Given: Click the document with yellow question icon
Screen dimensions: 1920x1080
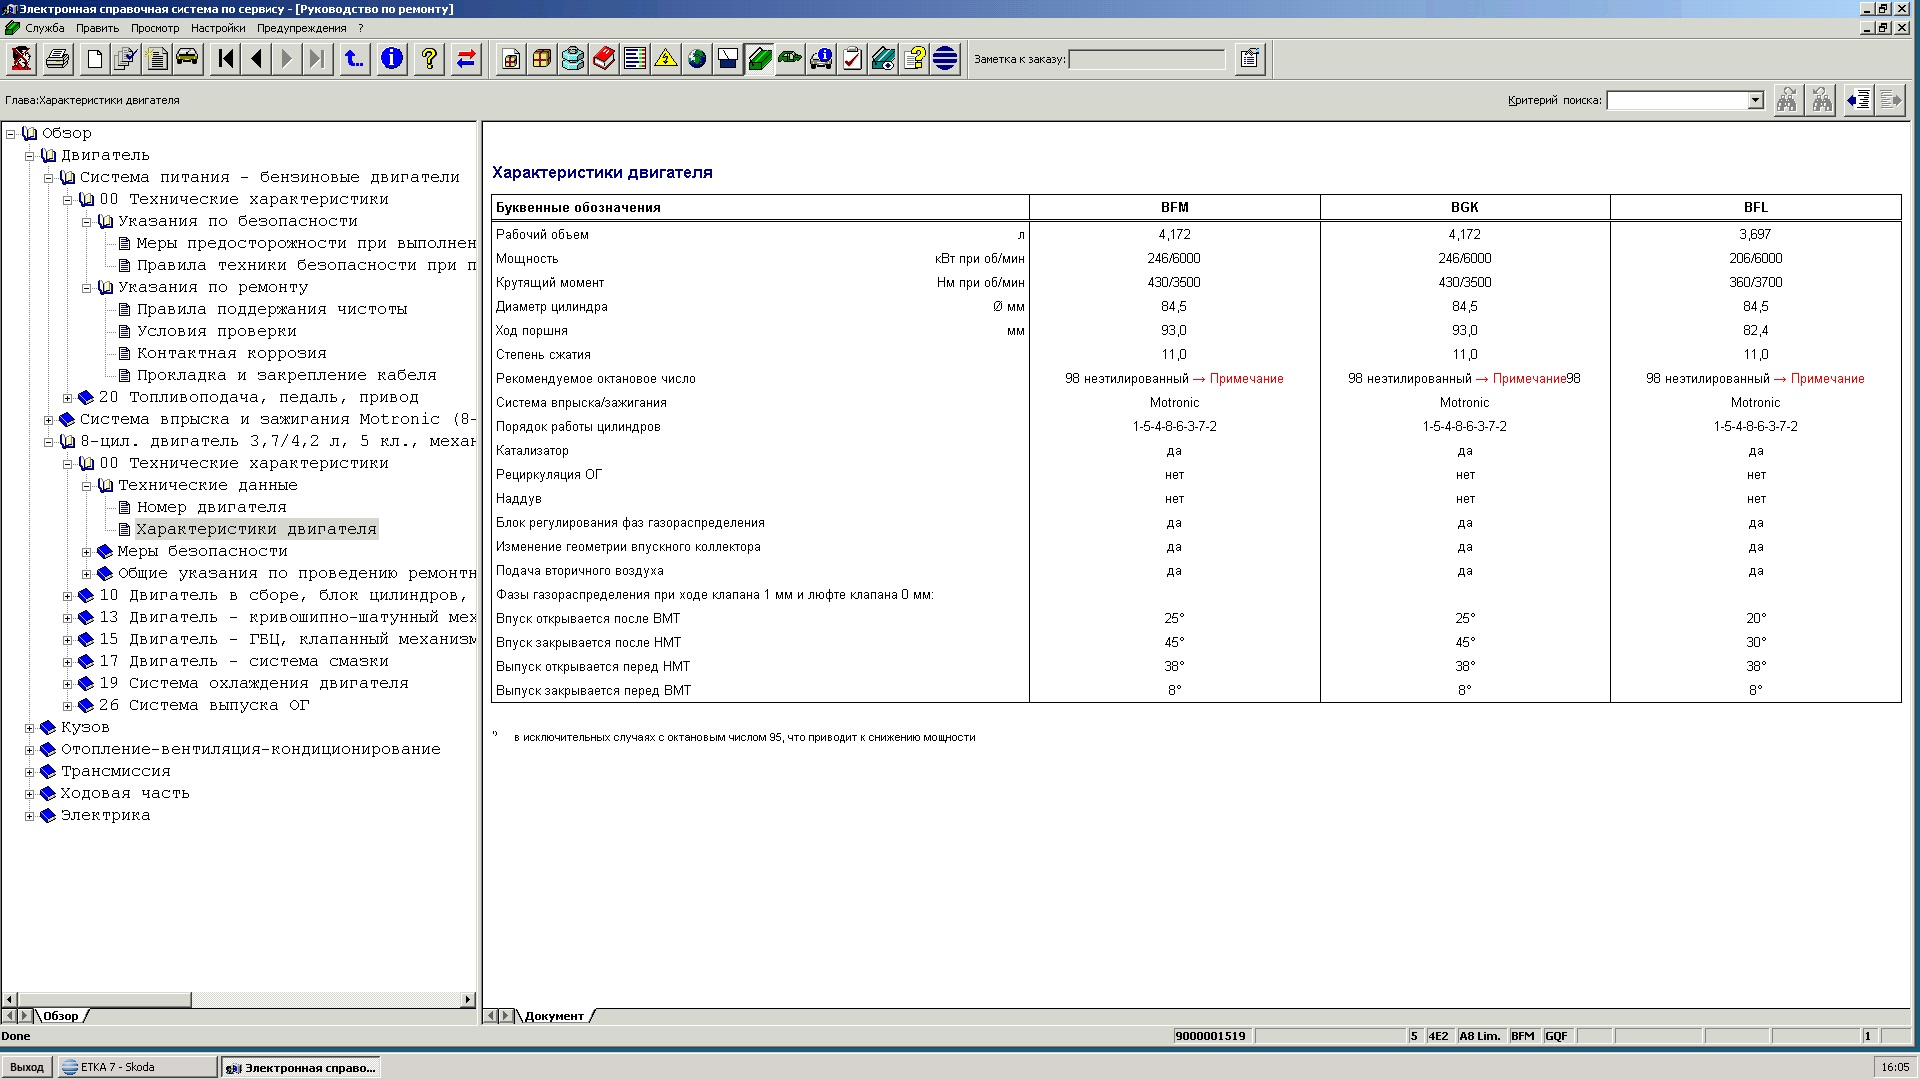Looking at the screenshot, I should click(x=914, y=59).
